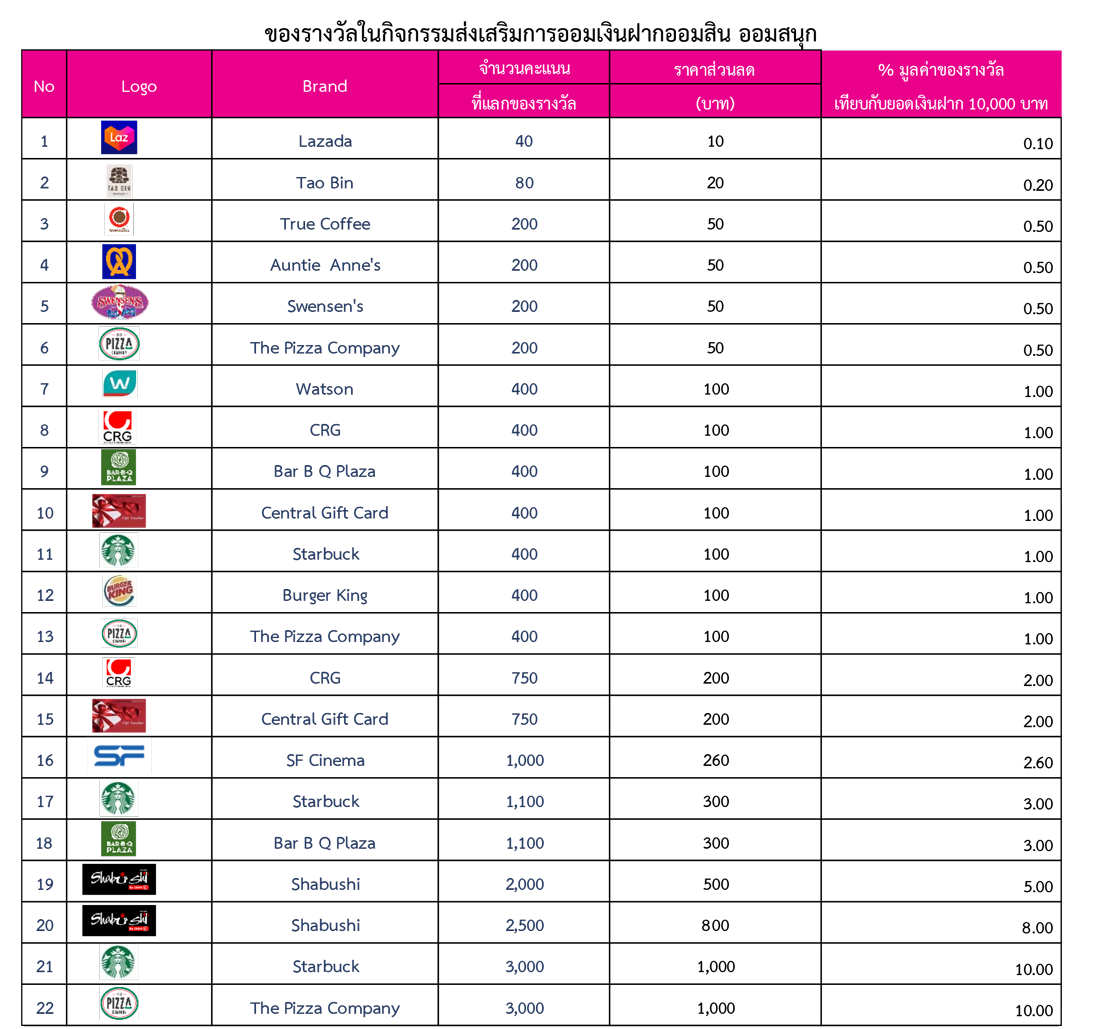Image resolution: width=1100 pixels, height=1029 pixels.
Task: Select the 'SF Cinema' brand cell
Action: (325, 760)
